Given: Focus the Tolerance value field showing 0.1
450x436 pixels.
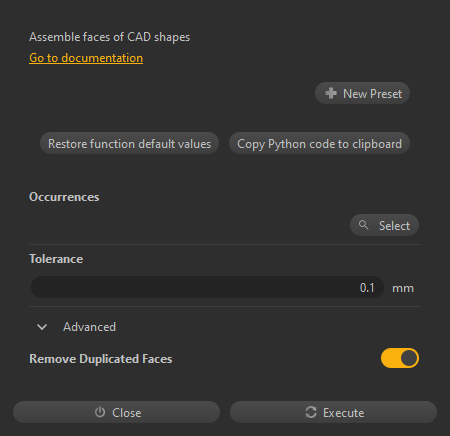Looking at the screenshot, I should (x=207, y=287).
